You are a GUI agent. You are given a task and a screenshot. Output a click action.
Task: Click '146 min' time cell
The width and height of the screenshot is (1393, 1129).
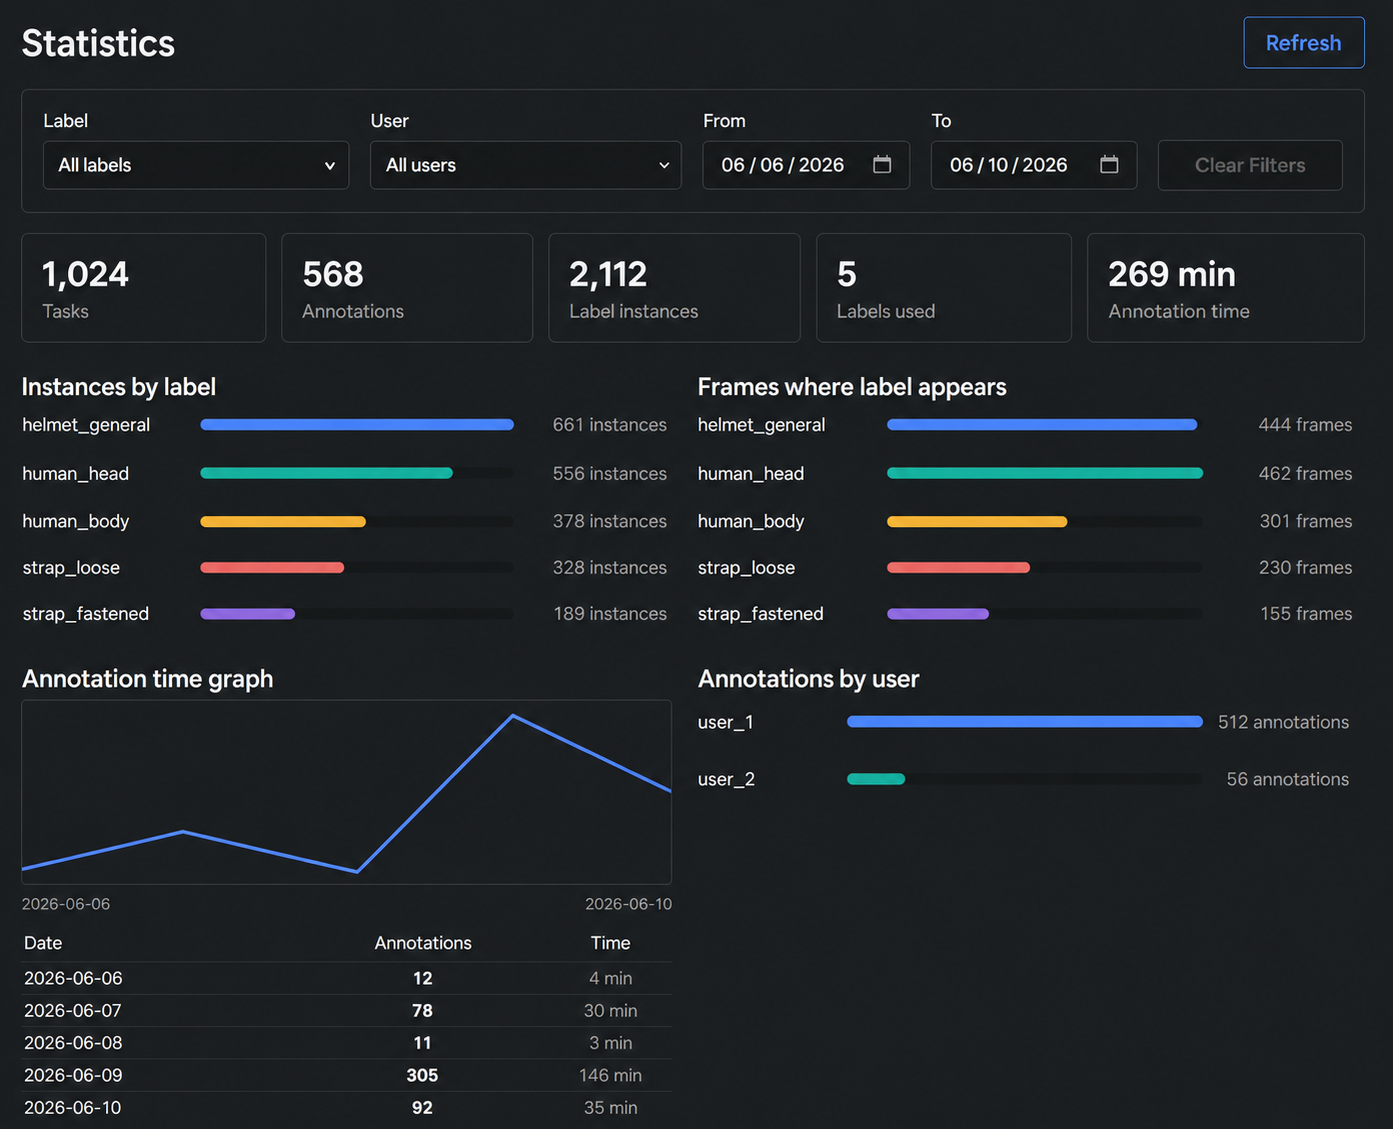[x=610, y=1075]
